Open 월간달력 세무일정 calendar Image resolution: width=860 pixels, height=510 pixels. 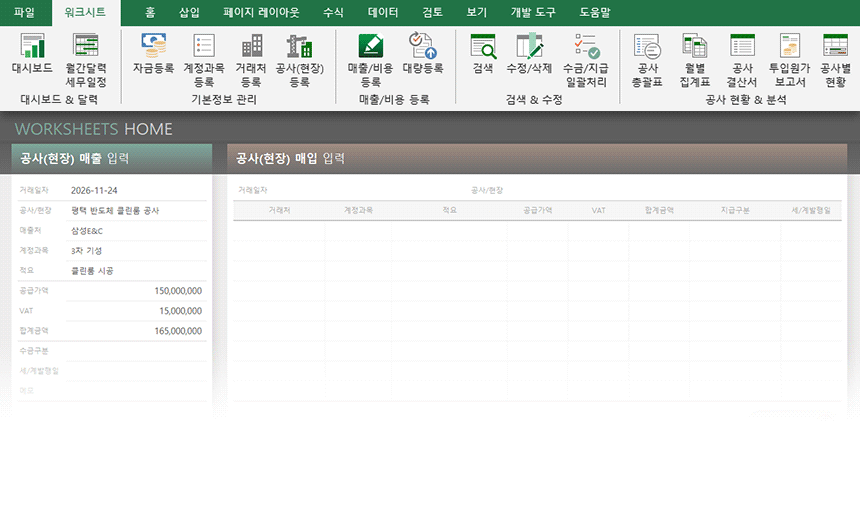[86, 46]
